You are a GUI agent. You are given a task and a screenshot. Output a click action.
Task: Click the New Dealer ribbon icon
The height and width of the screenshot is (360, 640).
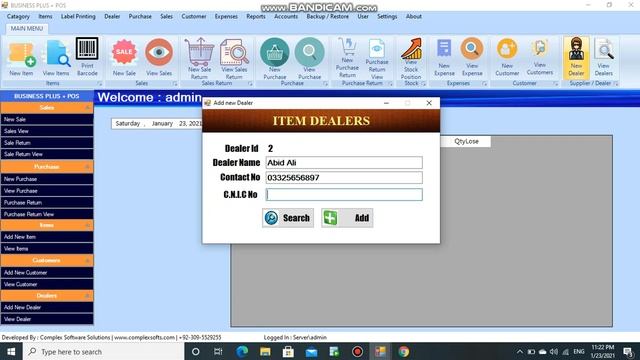click(576, 57)
